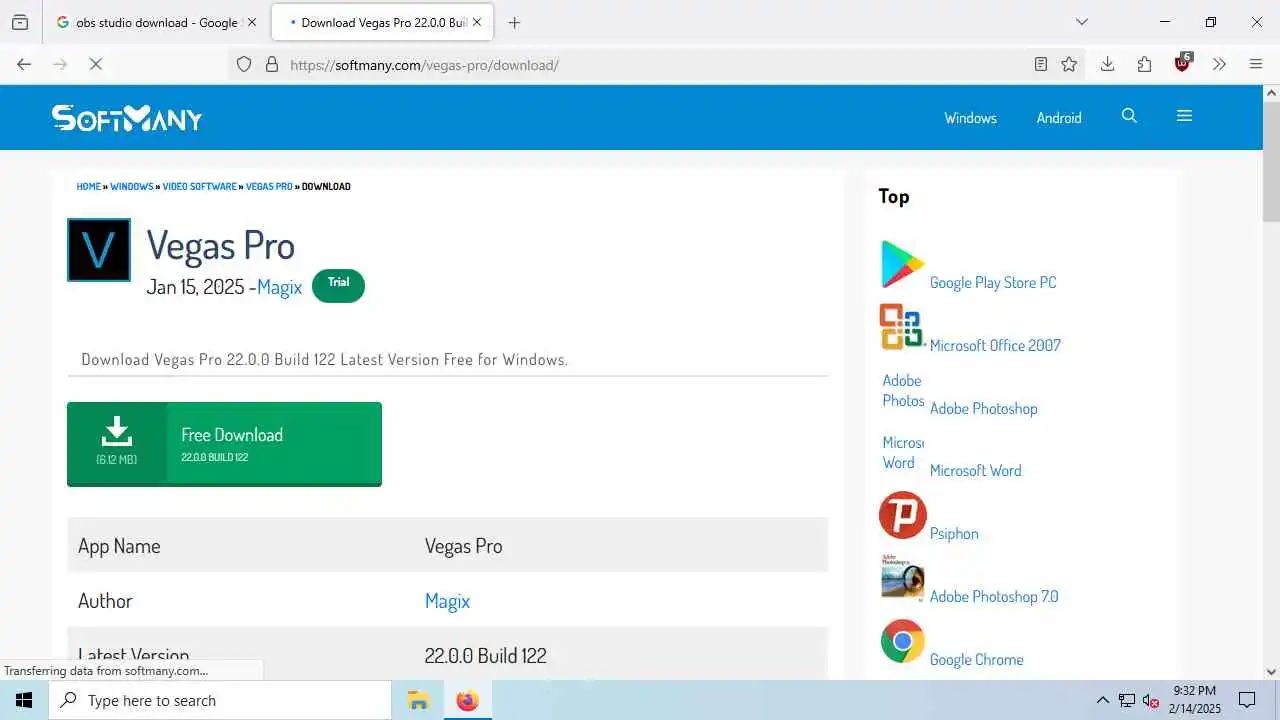Open the Firefox application hamburger menu
The height and width of the screenshot is (720, 1280).
click(x=1256, y=64)
